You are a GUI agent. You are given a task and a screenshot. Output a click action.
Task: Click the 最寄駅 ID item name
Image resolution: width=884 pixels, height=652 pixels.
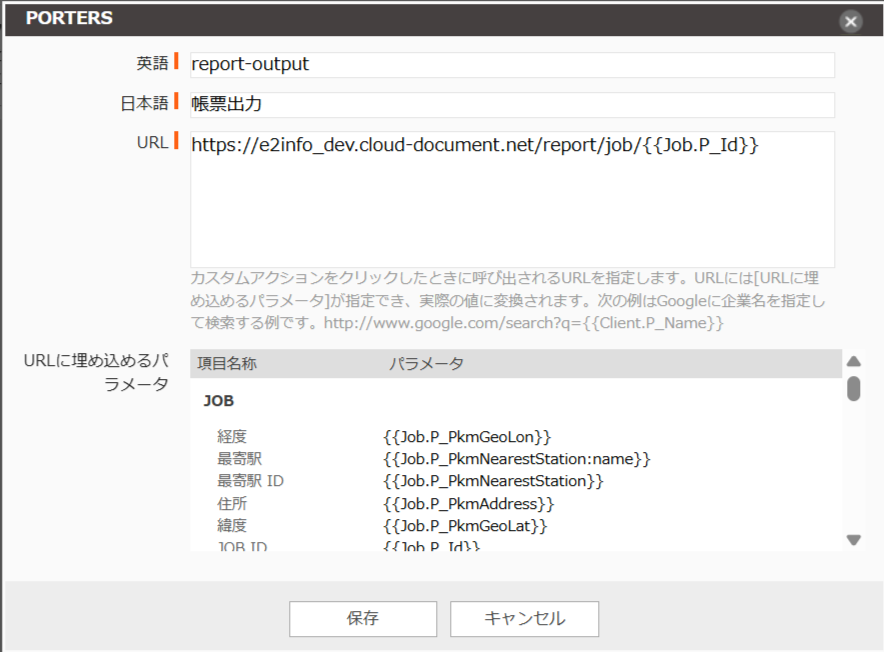[x=251, y=481]
